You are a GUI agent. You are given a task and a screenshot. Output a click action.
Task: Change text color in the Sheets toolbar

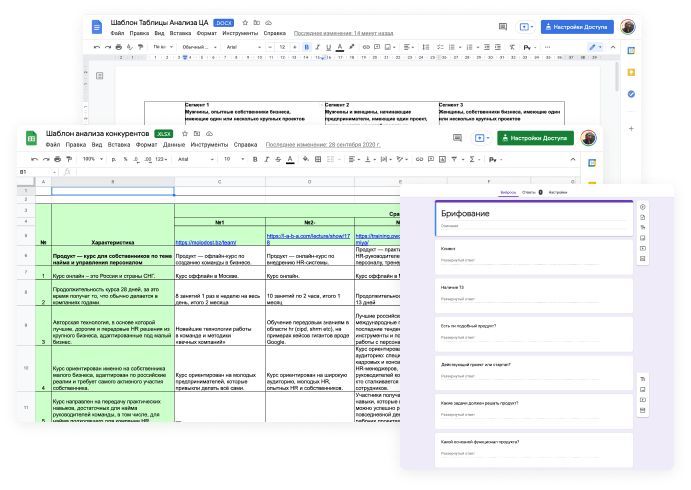(x=290, y=159)
